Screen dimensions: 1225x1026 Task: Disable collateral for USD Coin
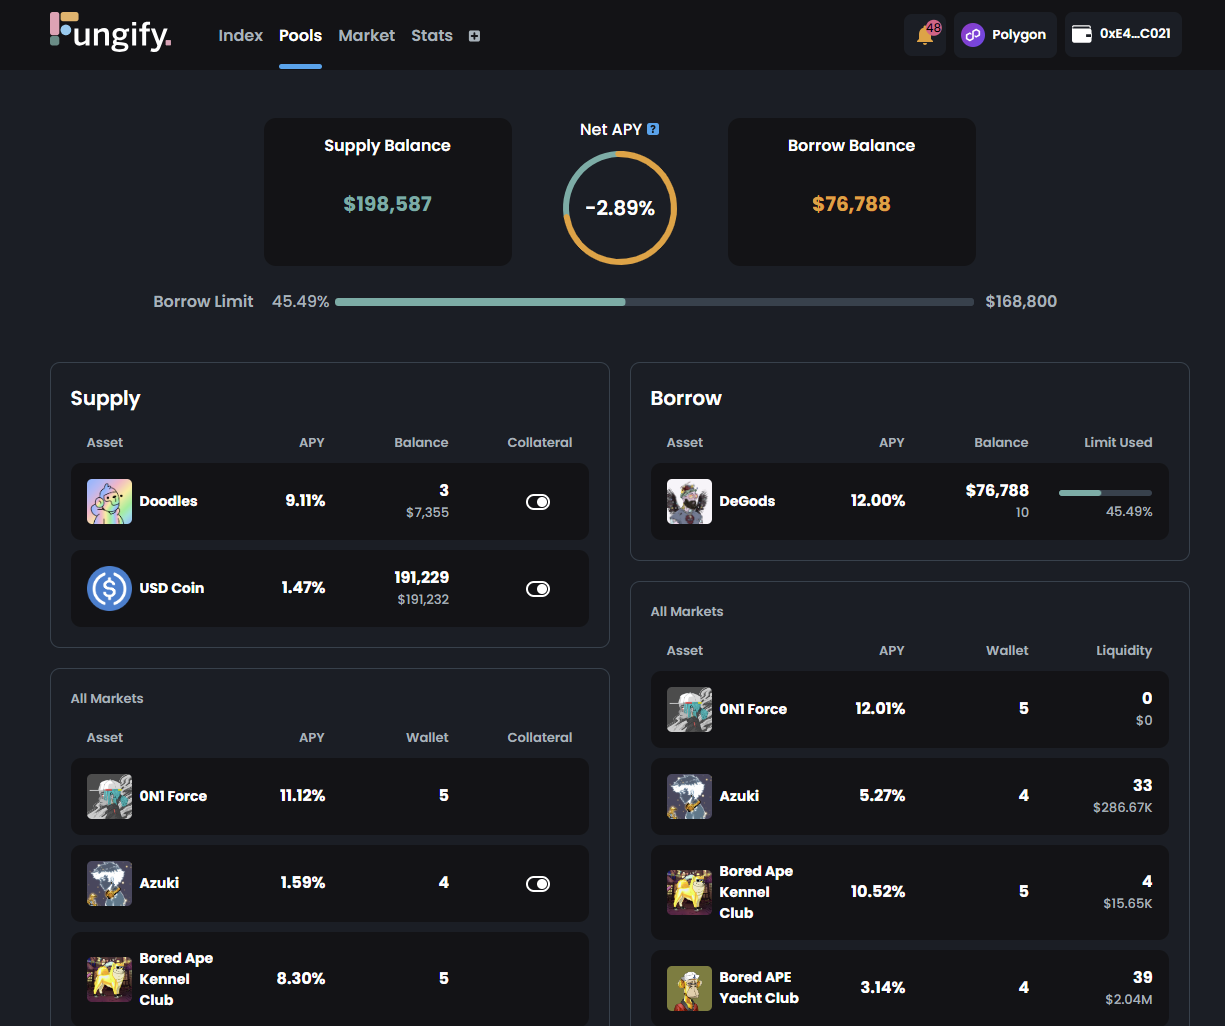[538, 588]
